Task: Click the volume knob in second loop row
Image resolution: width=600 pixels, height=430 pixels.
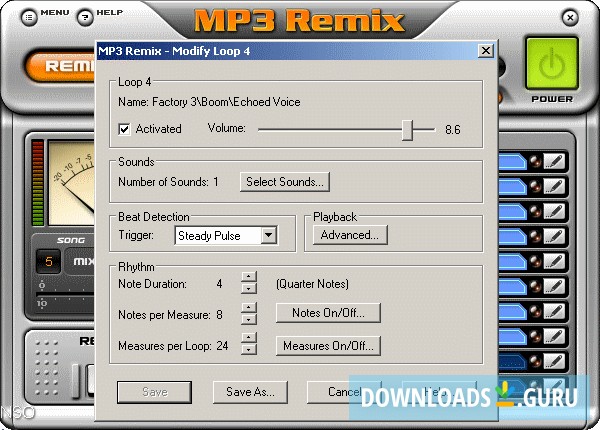Action: pyautogui.click(x=535, y=186)
